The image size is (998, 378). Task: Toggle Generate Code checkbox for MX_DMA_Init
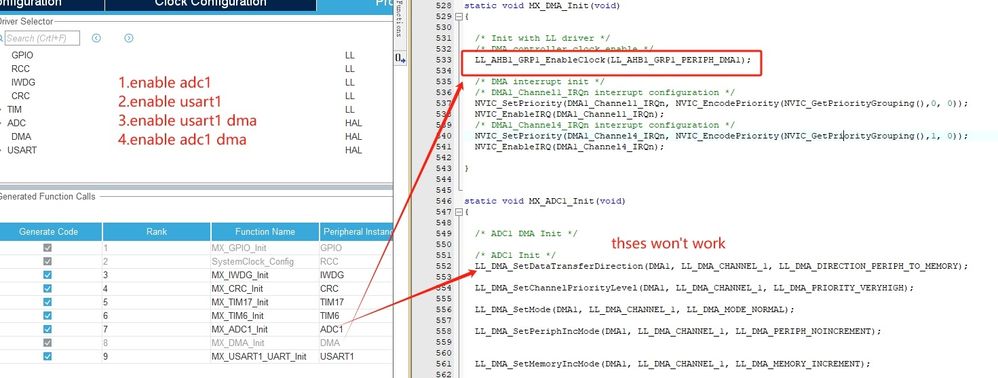tap(47, 343)
